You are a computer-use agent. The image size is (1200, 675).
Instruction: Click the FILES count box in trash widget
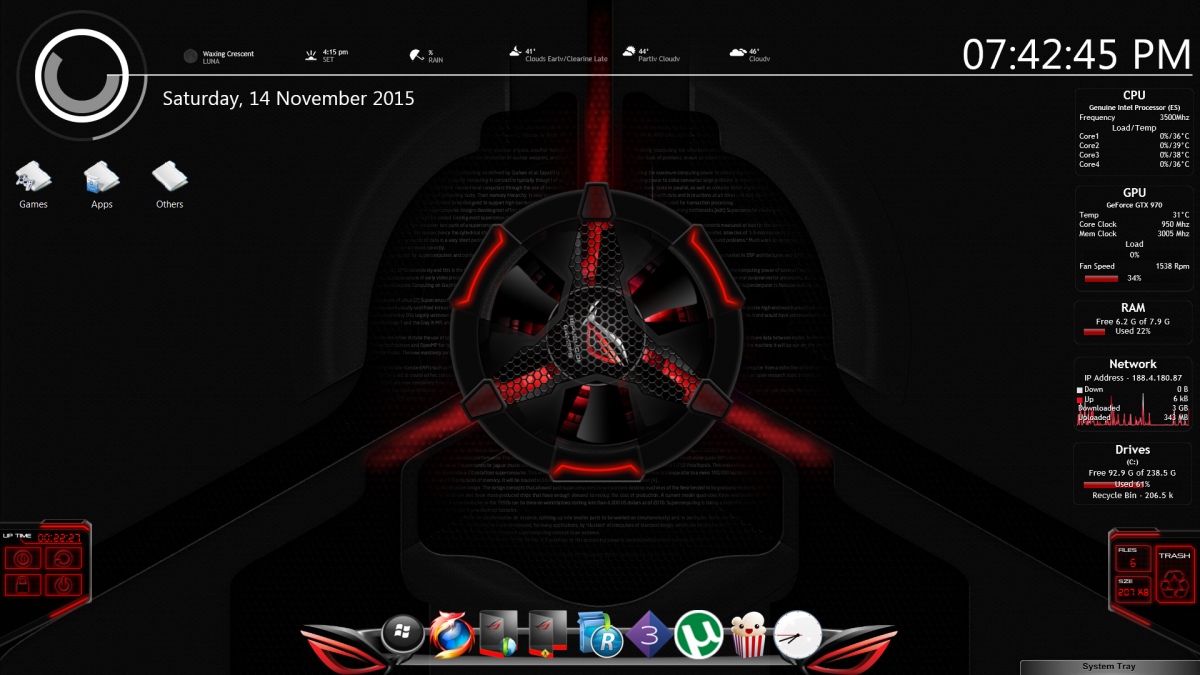(1132, 559)
